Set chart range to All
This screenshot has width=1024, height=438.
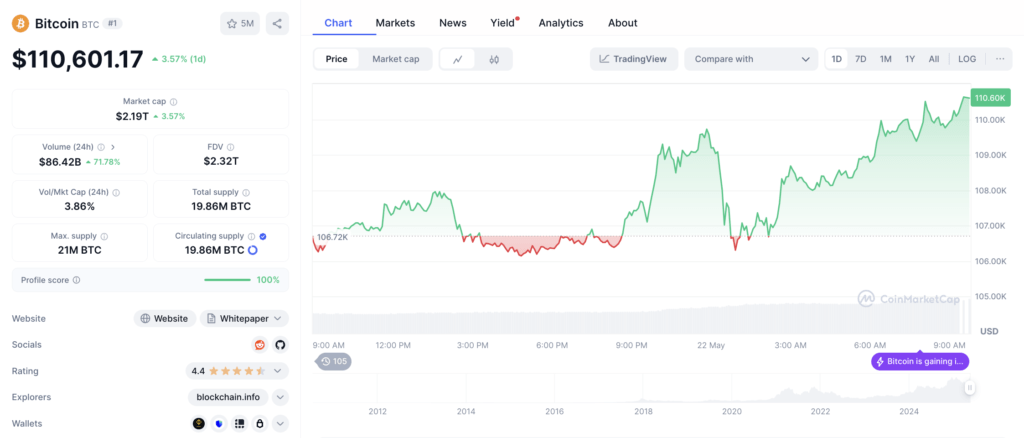coord(934,59)
